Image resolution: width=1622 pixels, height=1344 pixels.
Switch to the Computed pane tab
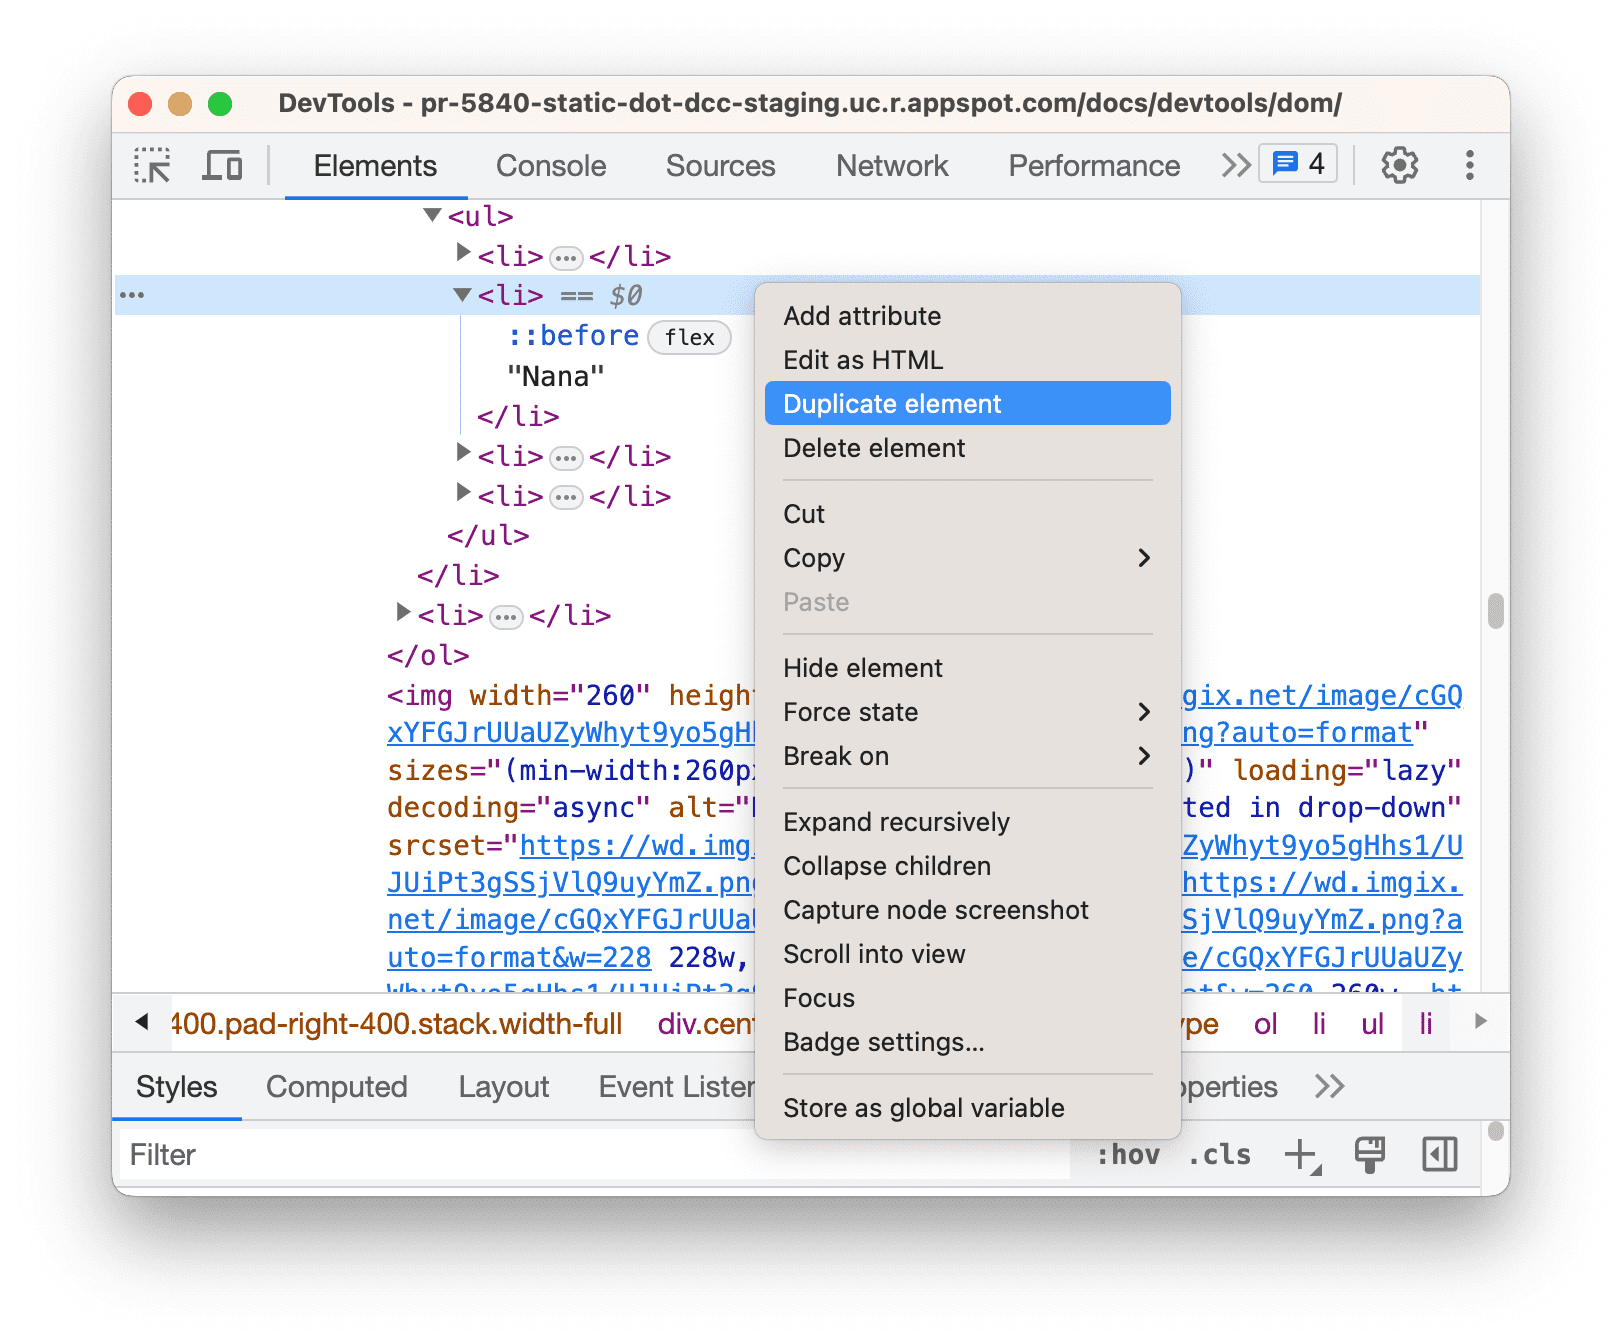tap(336, 1087)
